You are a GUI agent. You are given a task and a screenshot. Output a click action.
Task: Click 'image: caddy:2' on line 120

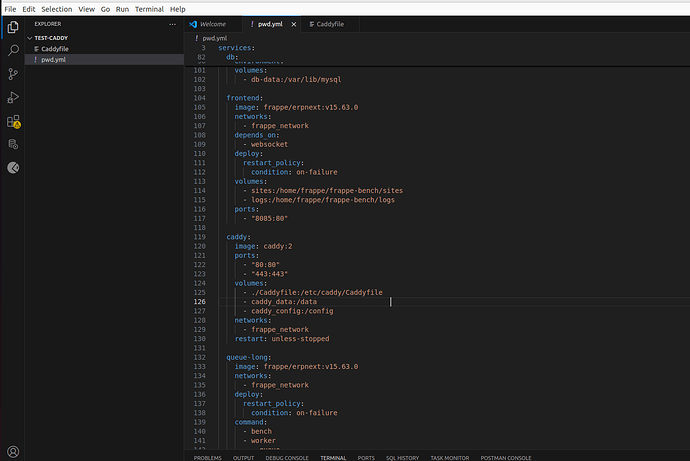(x=263, y=246)
